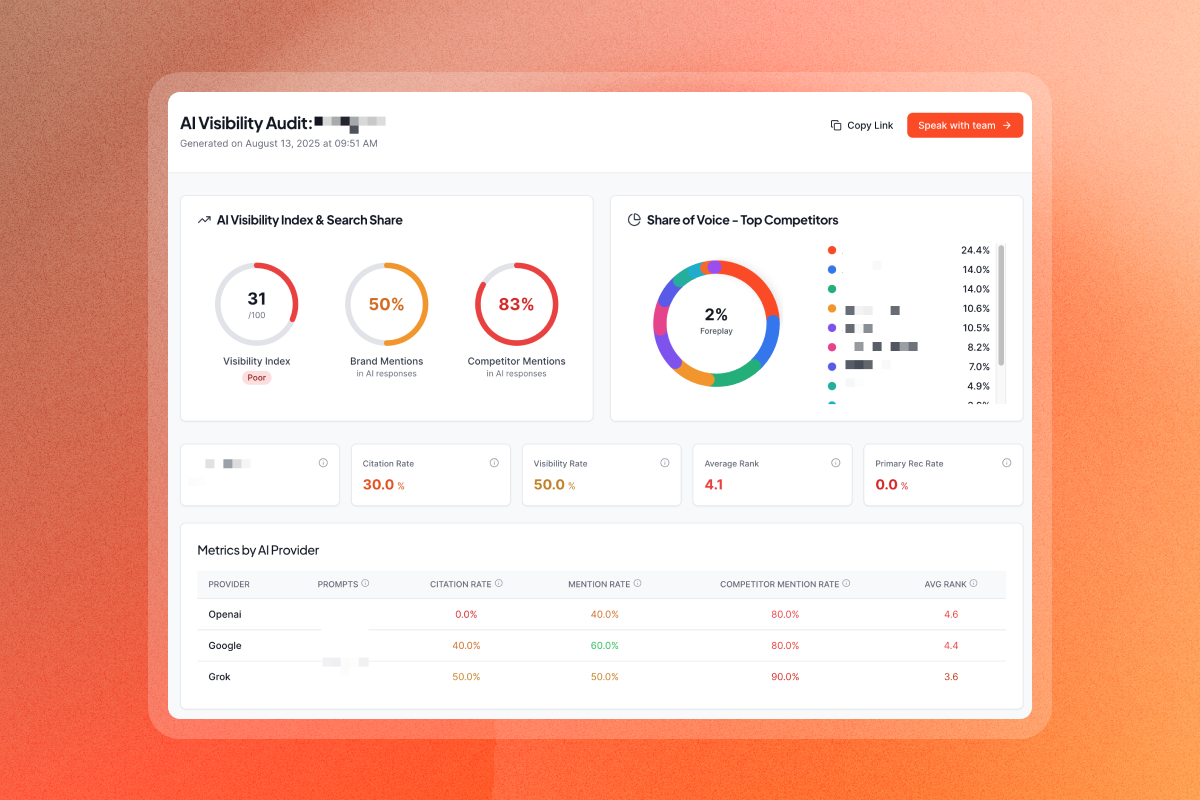Click info icon next to Prompts column
The image size is (1200, 800).
click(365, 583)
